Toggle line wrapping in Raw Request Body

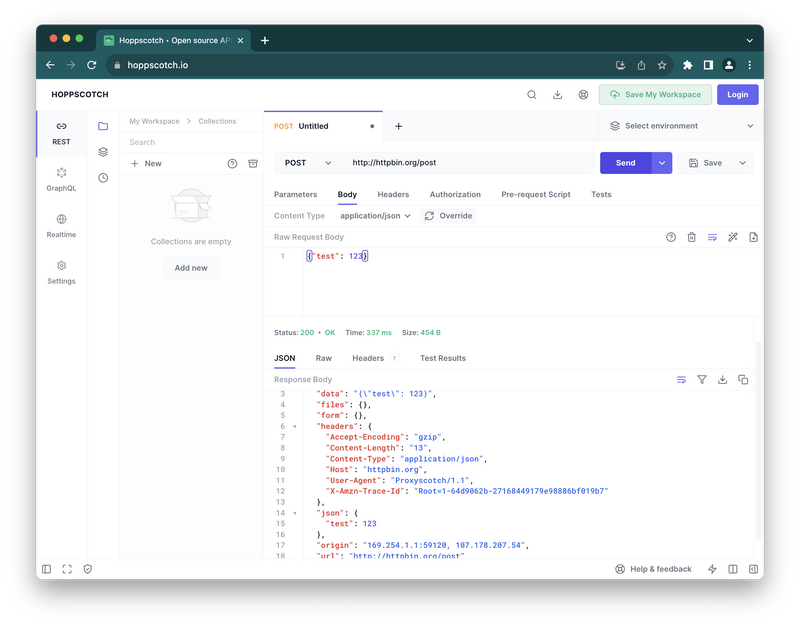coord(712,237)
